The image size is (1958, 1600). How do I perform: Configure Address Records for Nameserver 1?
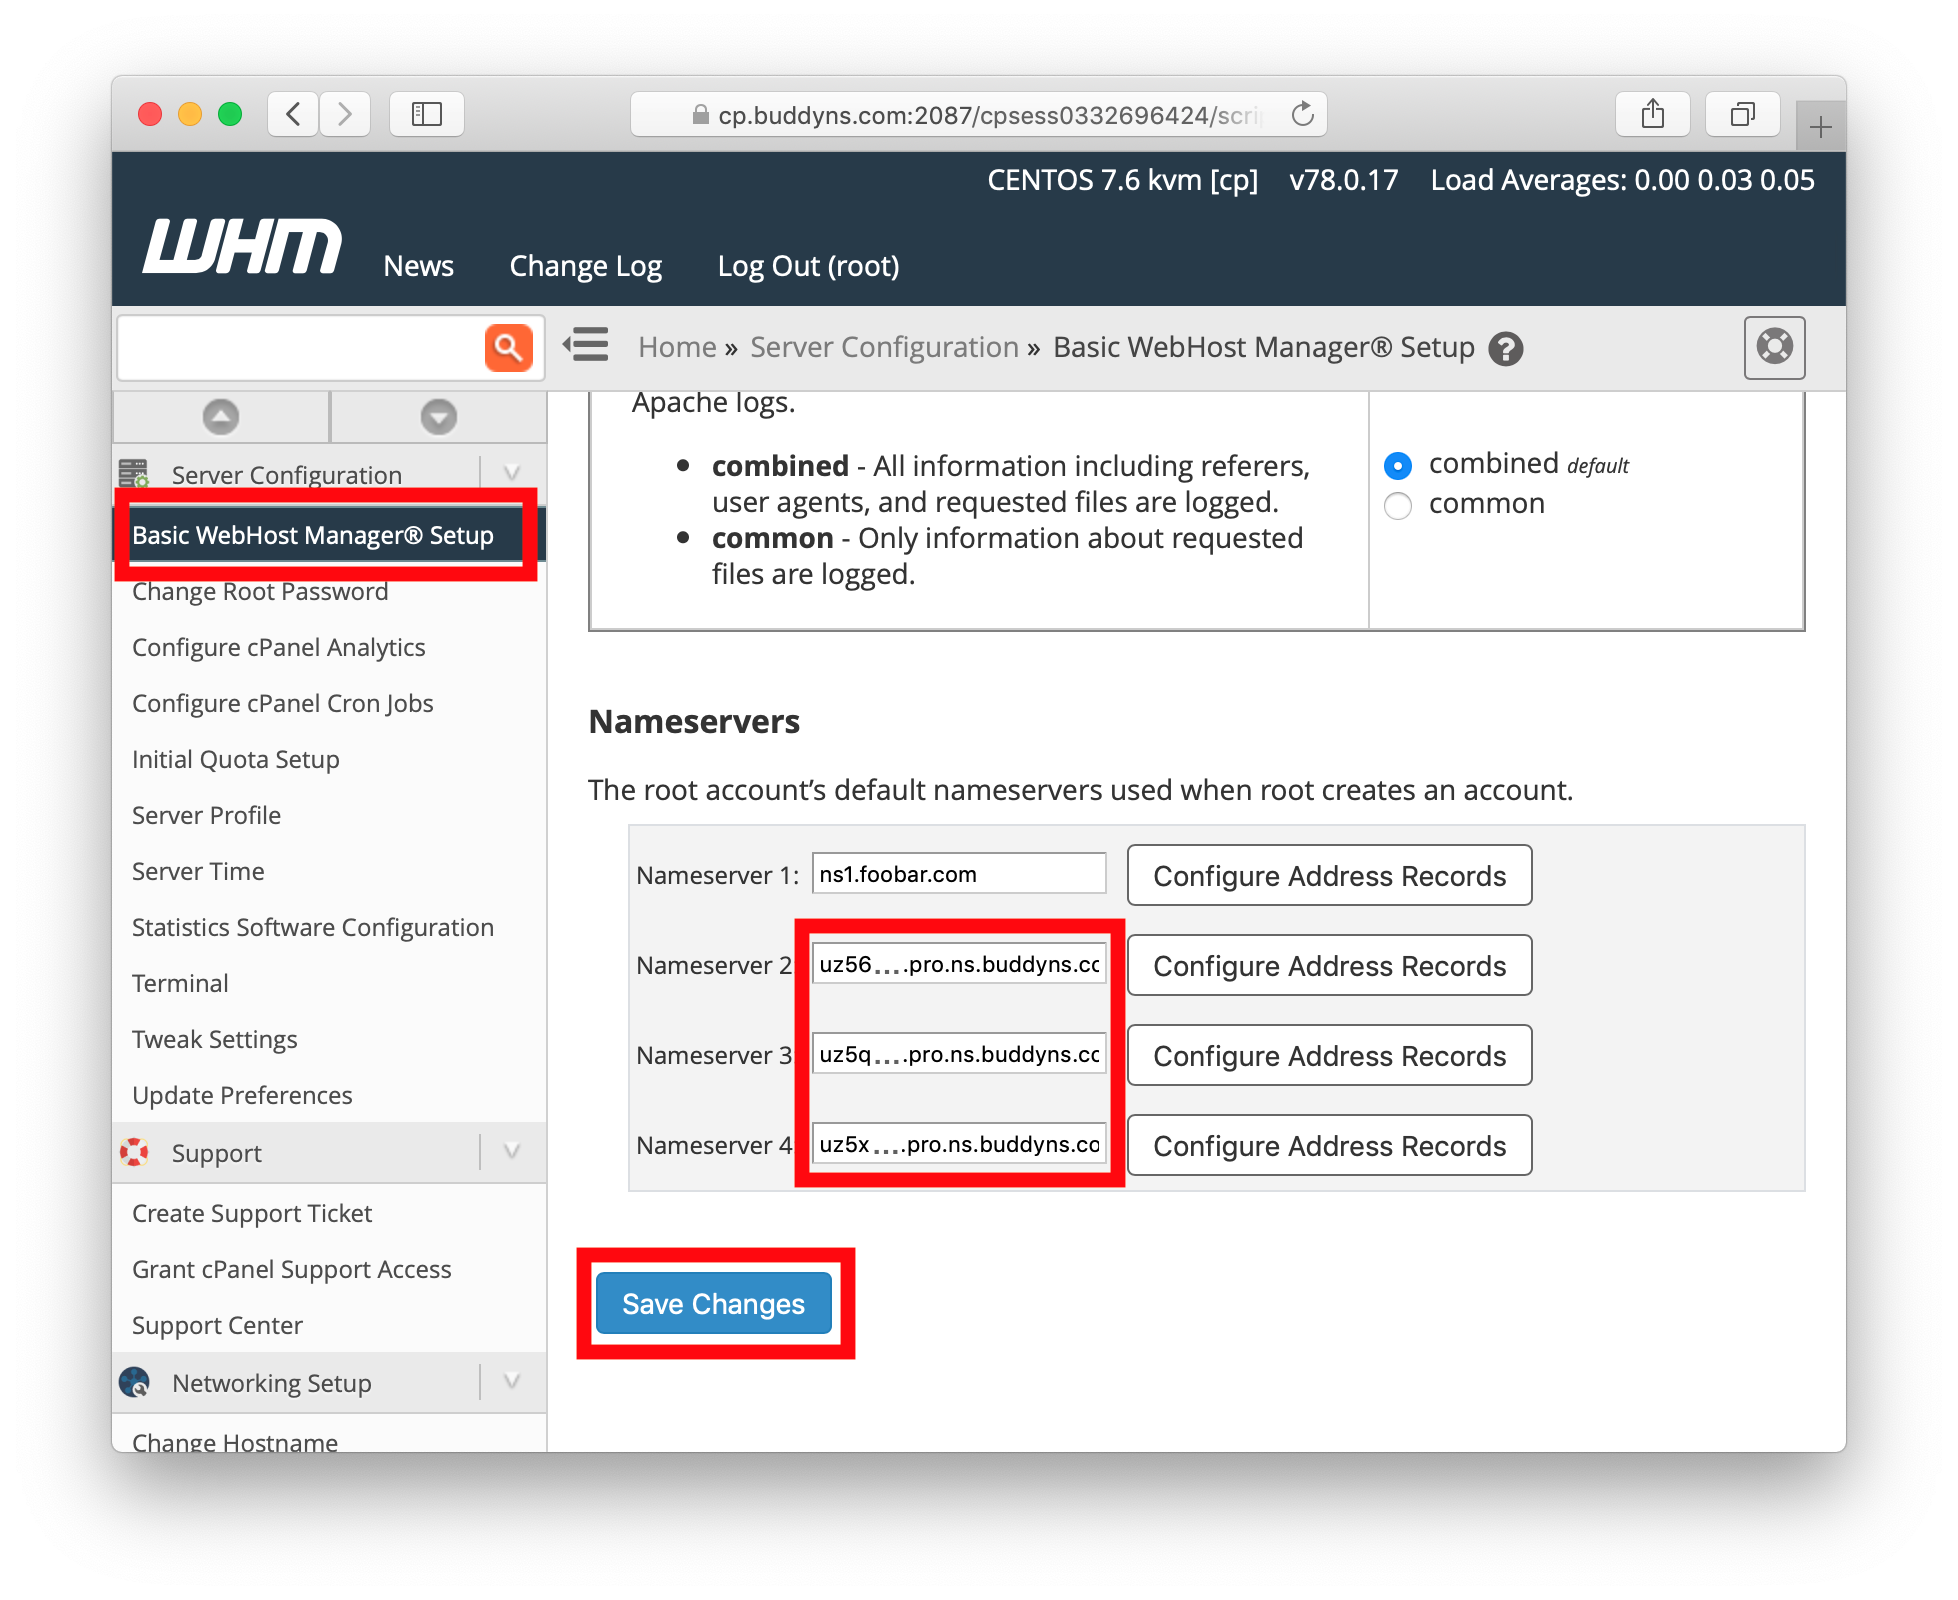[1329, 875]
